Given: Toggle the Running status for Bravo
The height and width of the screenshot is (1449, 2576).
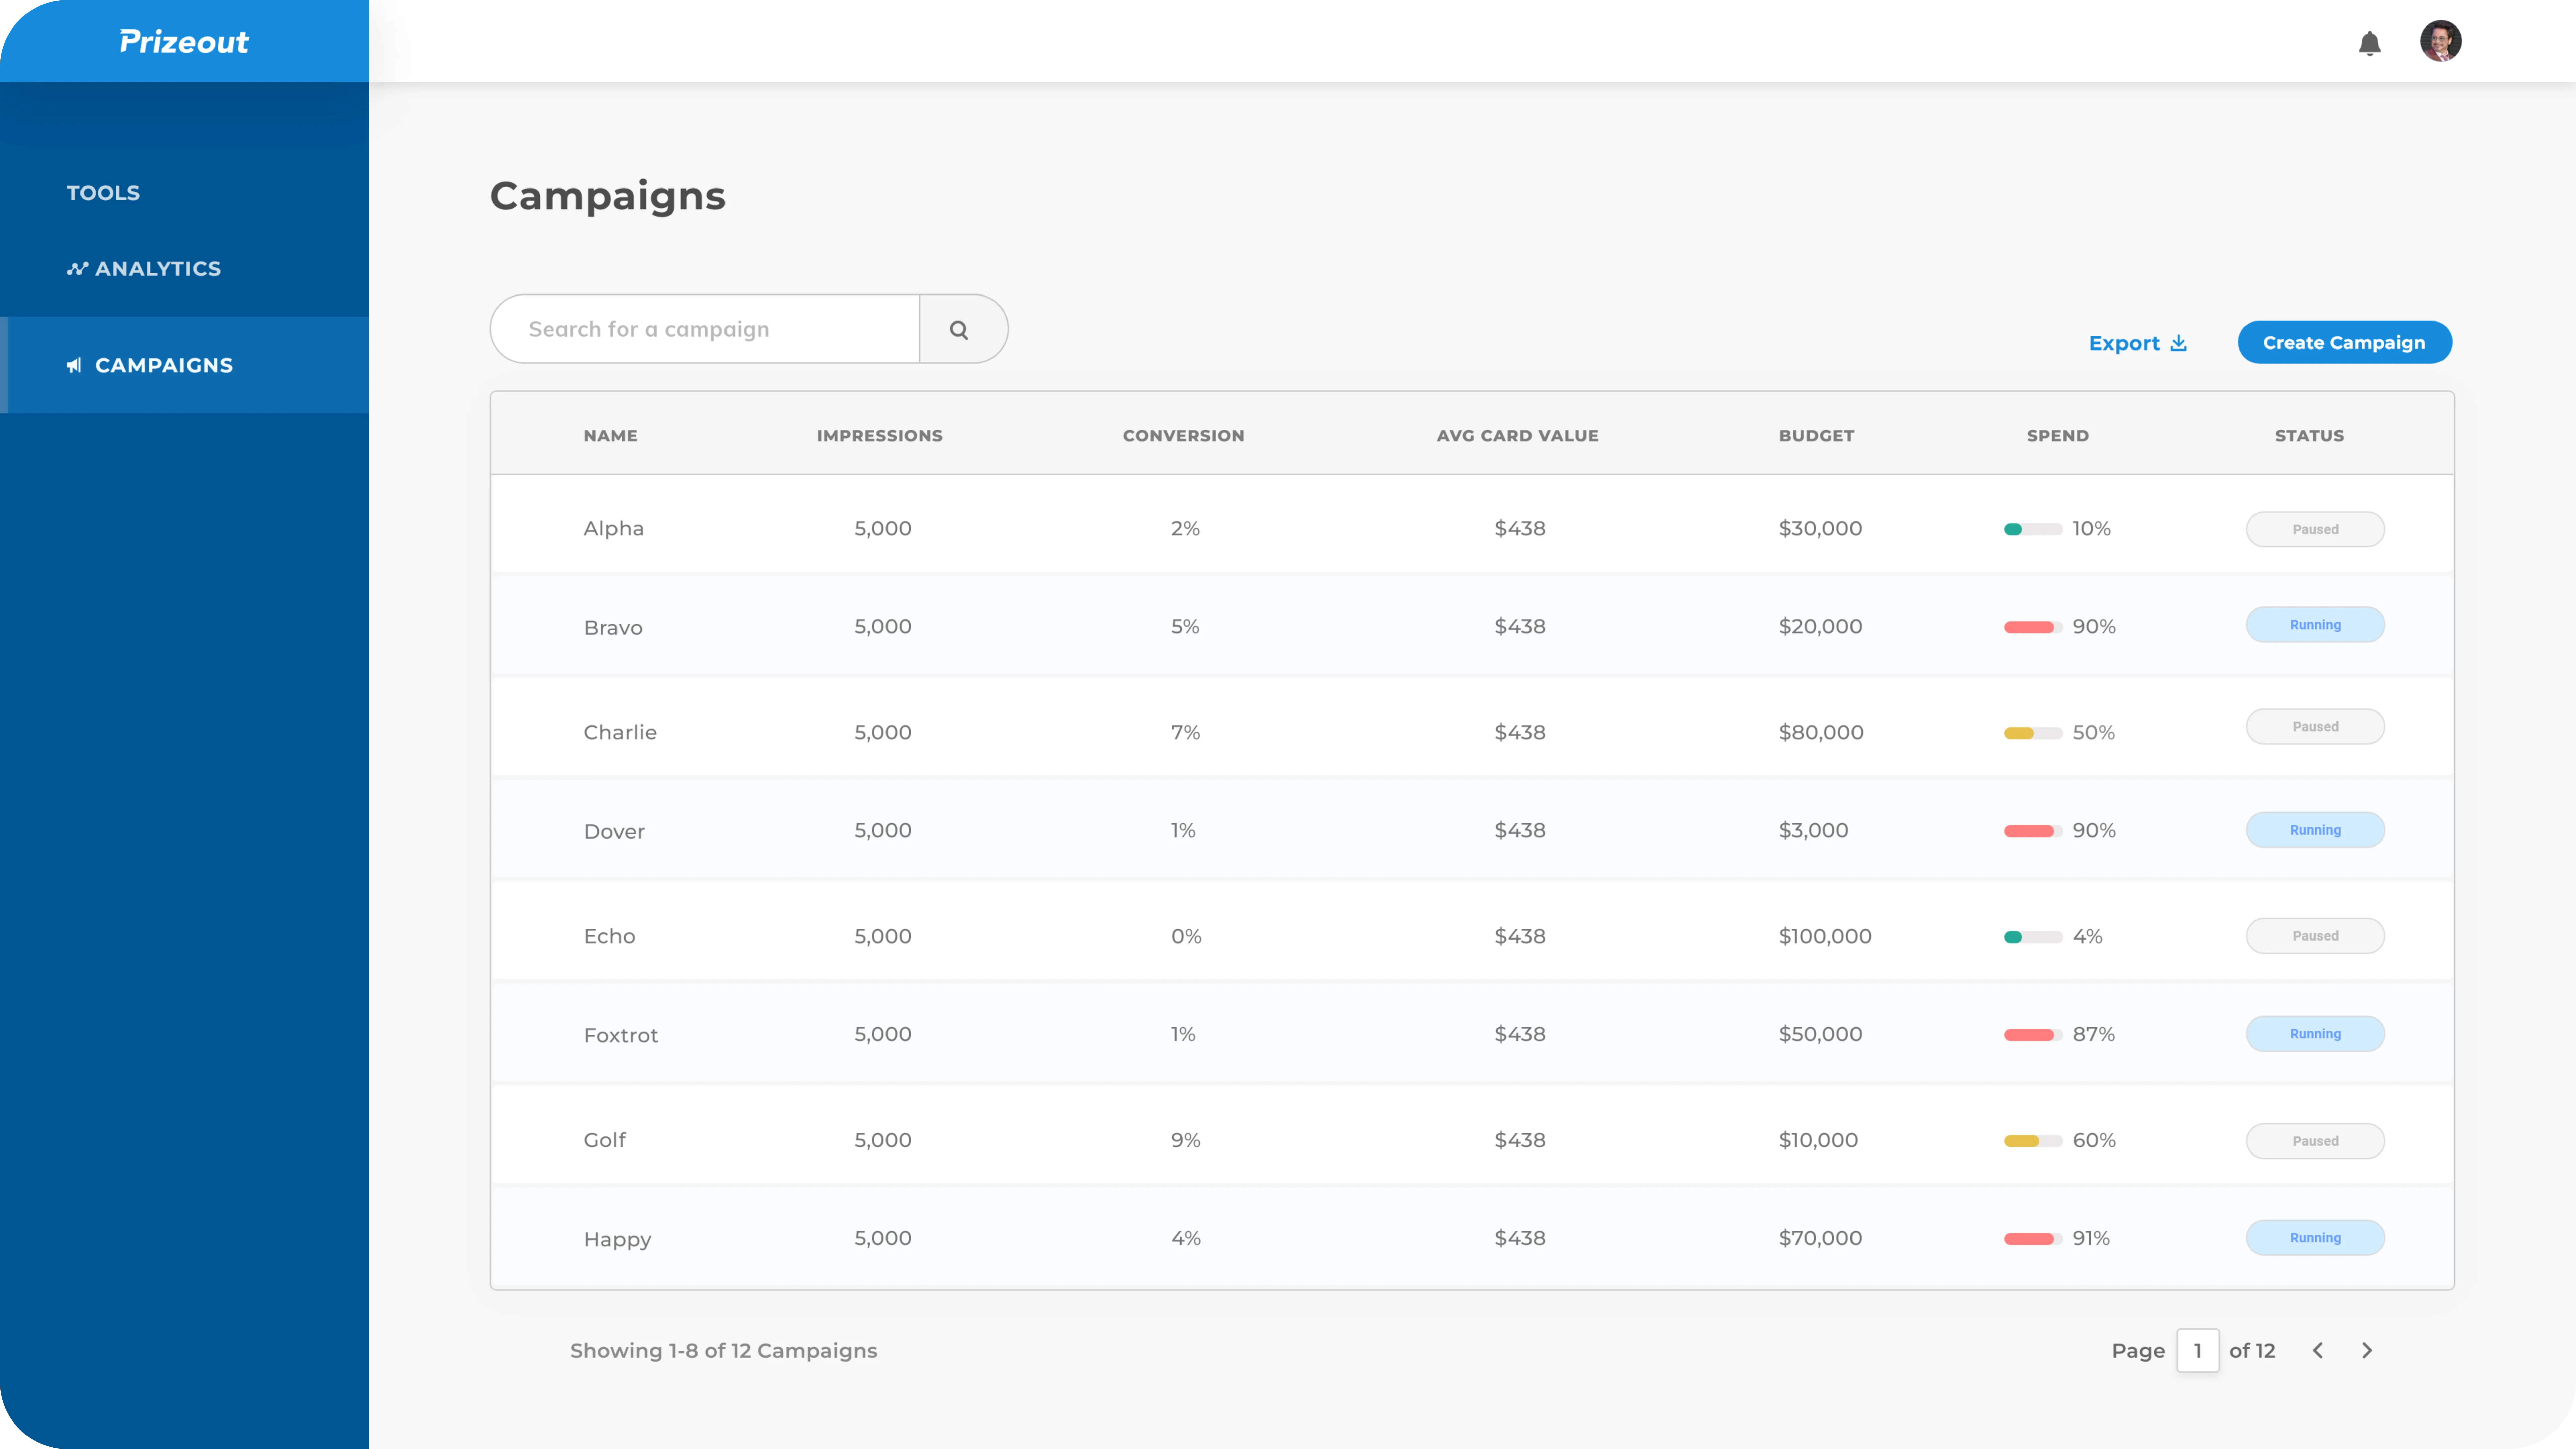Looking at the screenshot, I should click(x=2315, y=625).
